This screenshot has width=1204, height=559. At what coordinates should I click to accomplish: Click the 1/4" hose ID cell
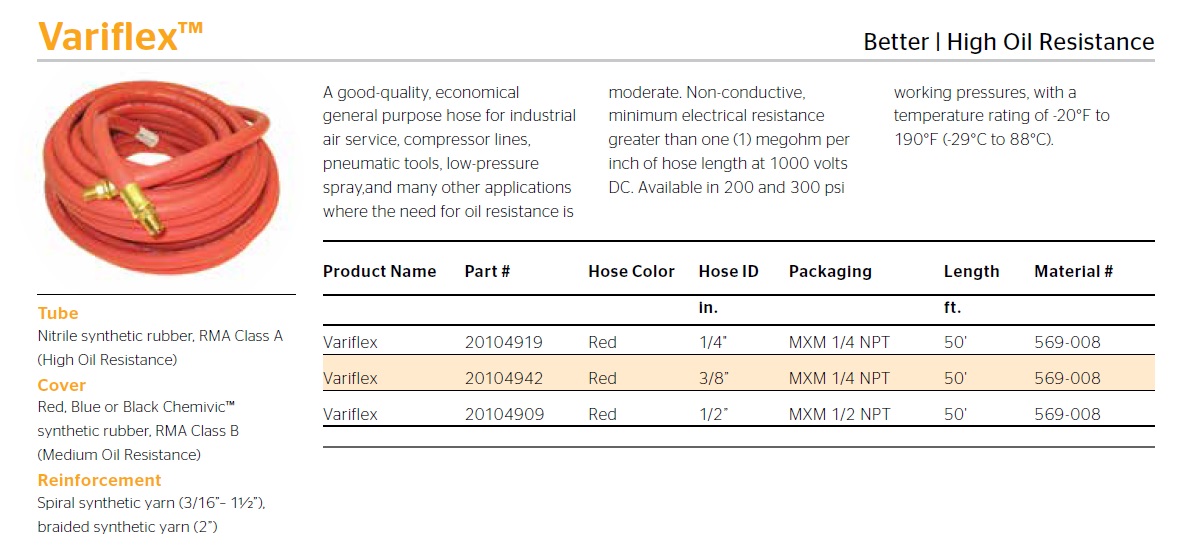[714, 342]
